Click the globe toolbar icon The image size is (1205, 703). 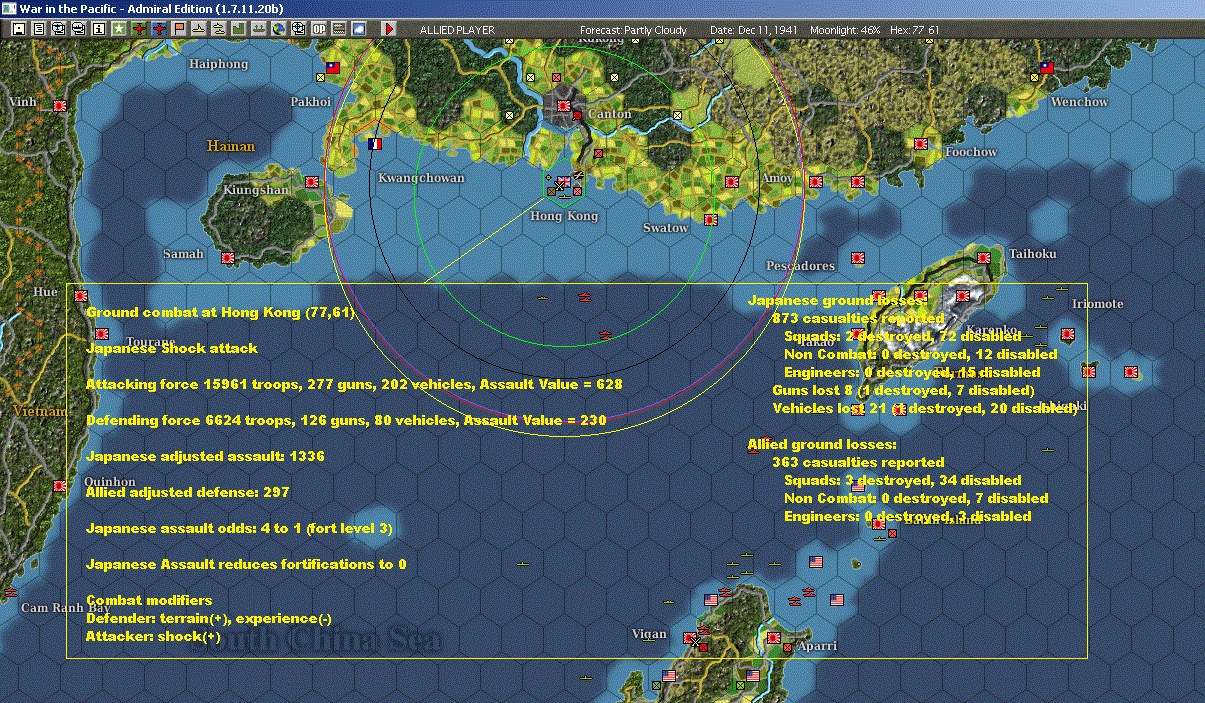click(x=278, y=29)
